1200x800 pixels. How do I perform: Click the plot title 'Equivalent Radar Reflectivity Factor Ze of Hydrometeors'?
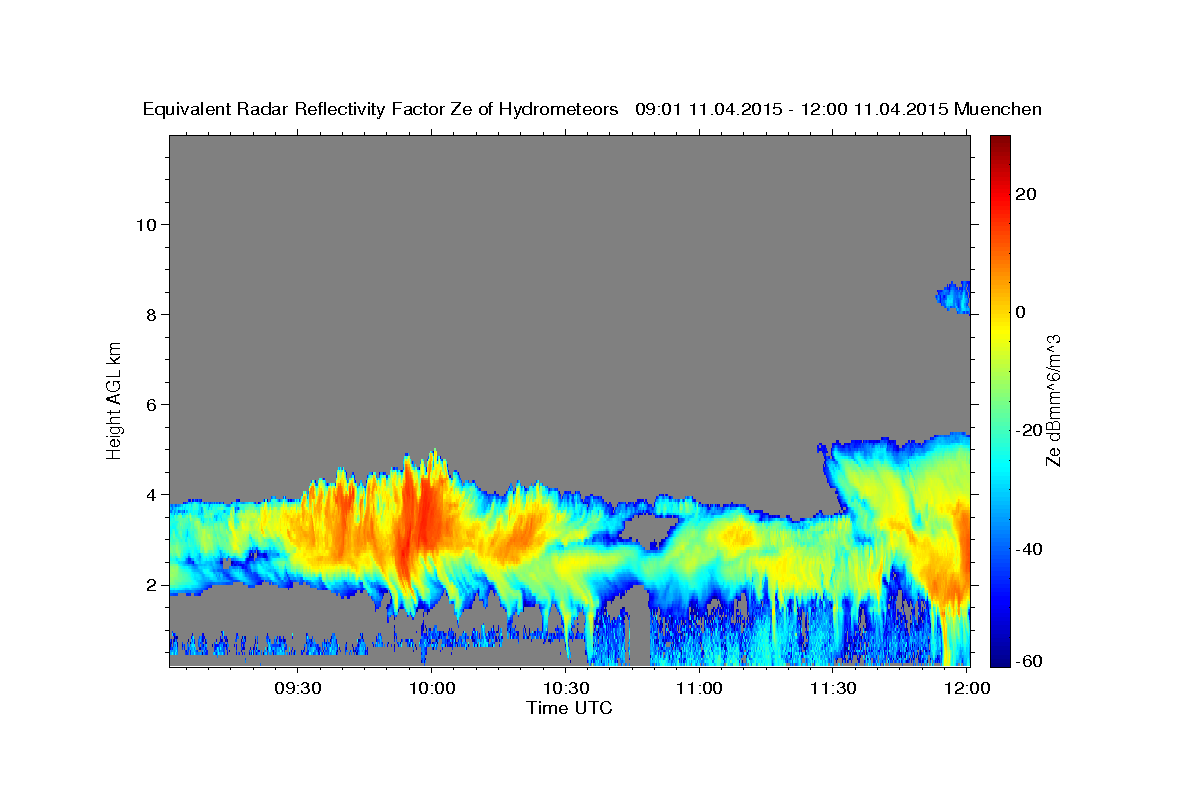pos(381,110)
